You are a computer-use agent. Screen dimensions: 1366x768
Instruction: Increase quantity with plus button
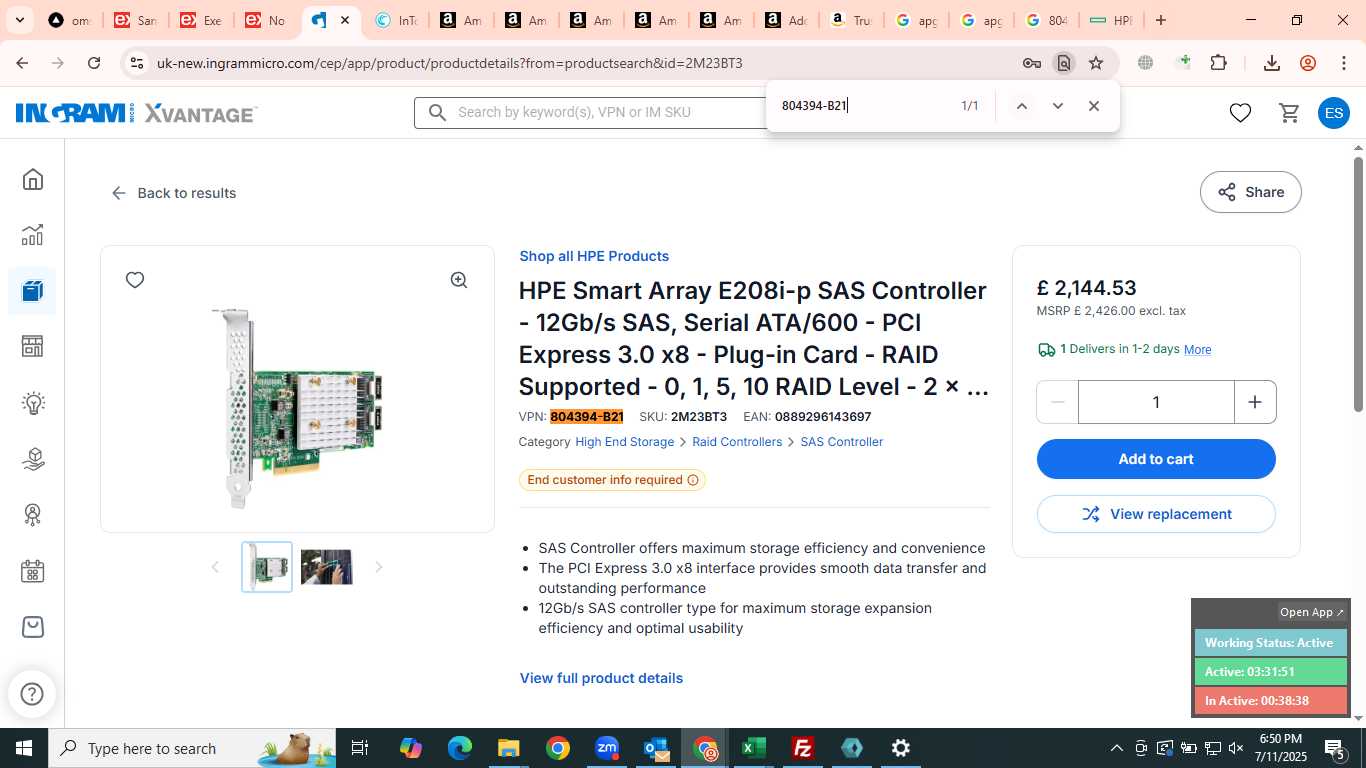tap(1255, 402)
